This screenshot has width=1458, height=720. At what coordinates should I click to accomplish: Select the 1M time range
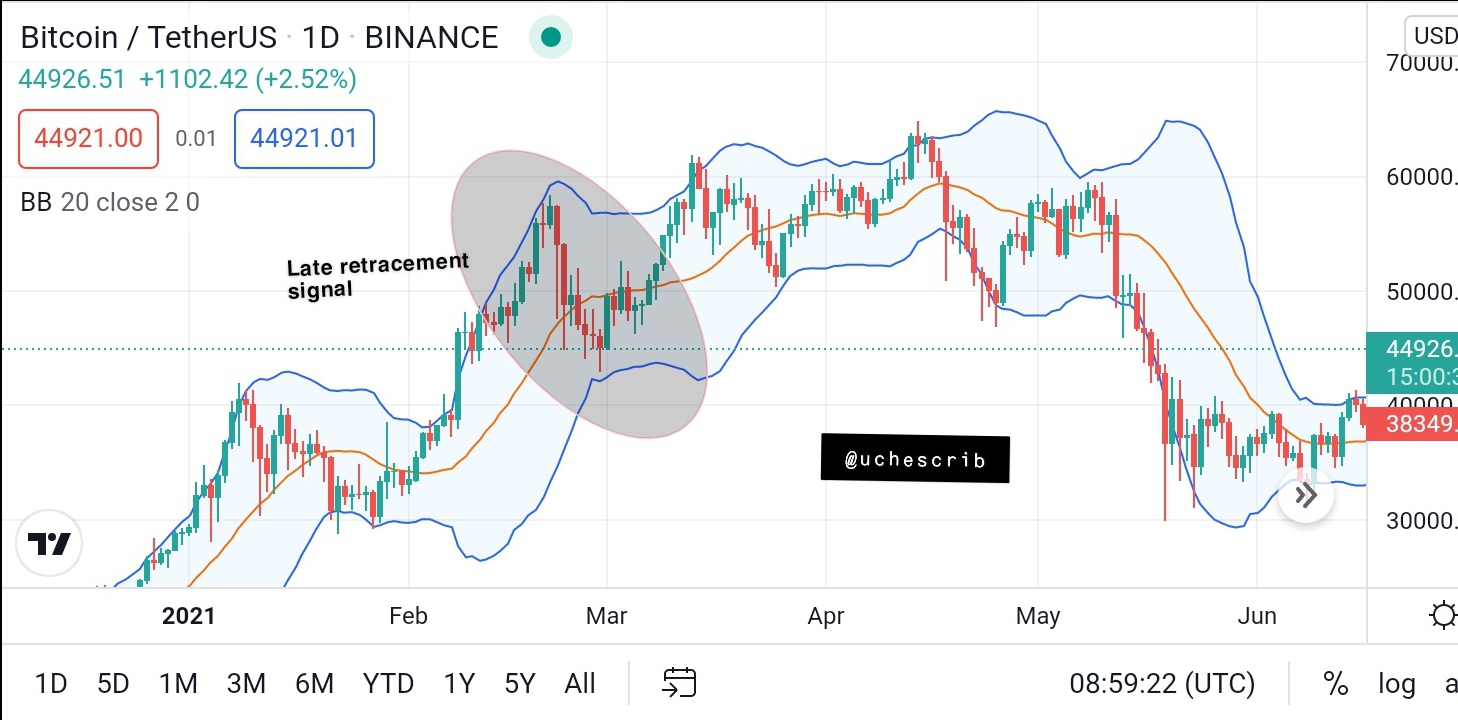coord(178,684)
